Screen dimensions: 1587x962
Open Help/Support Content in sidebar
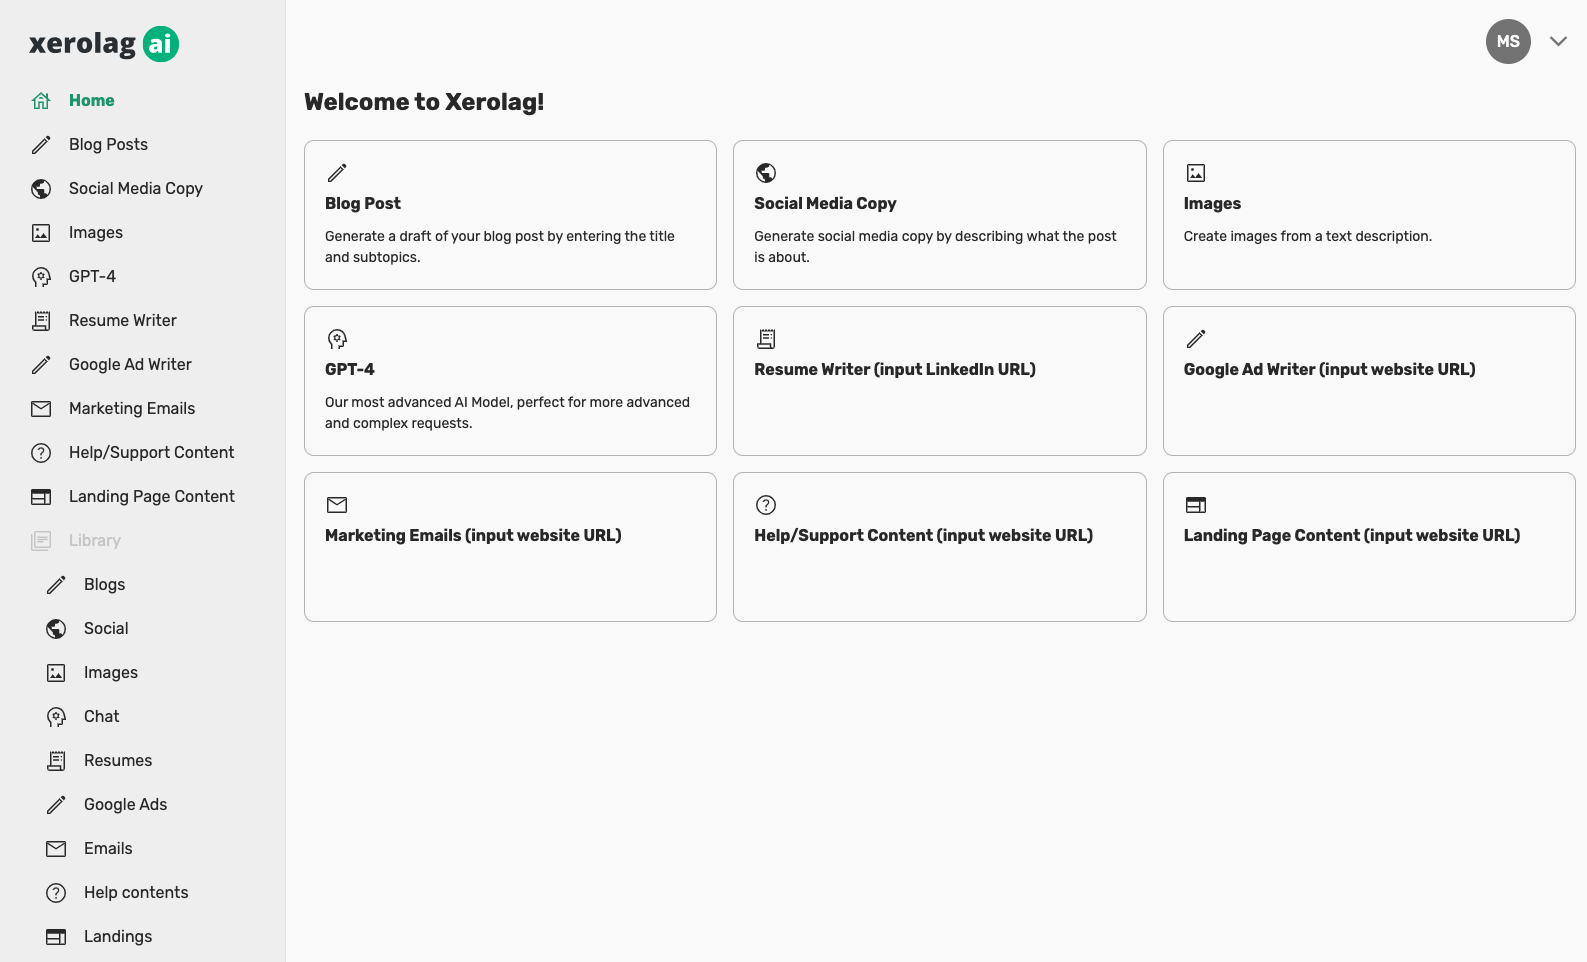(151, 453)
